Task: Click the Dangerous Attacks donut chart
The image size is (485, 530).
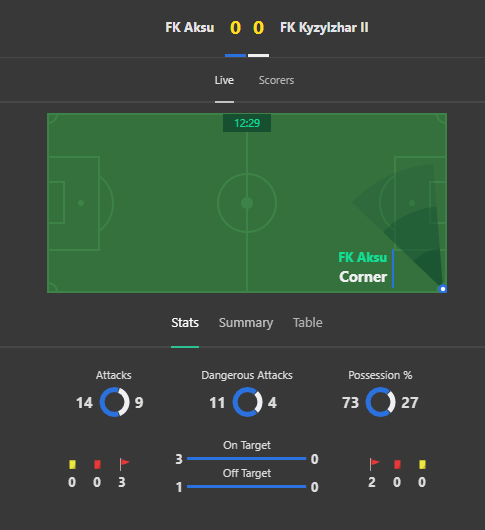Action: [x=247, y=402]
